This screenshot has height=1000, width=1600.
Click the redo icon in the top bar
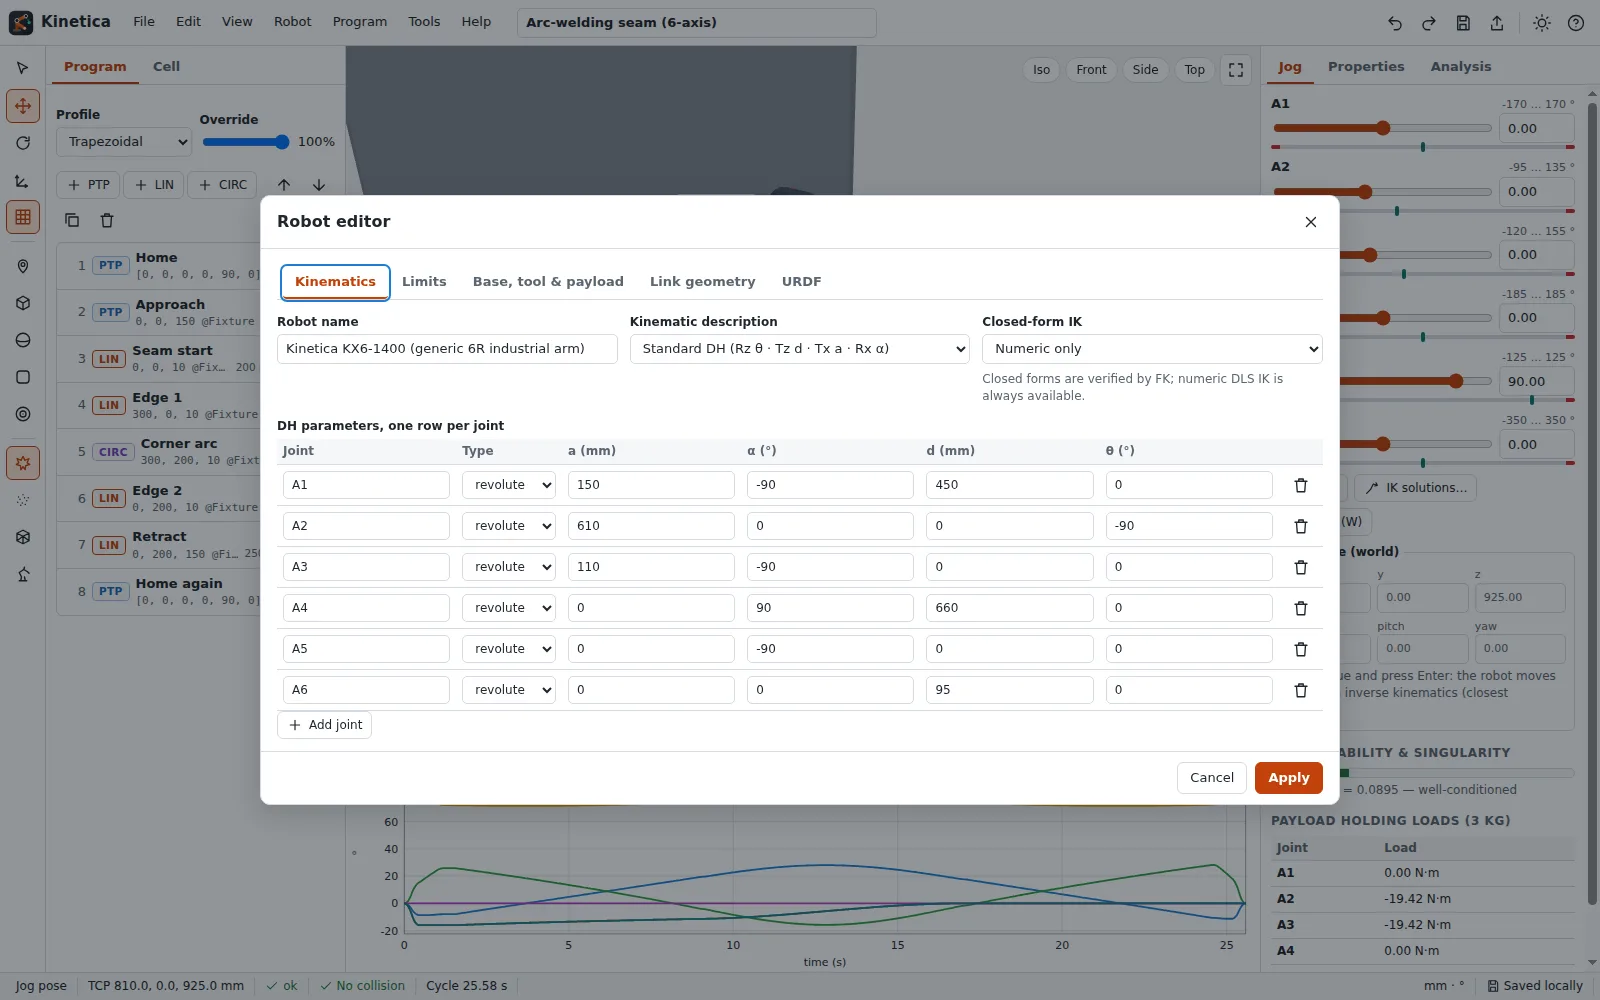point(1429,23)
